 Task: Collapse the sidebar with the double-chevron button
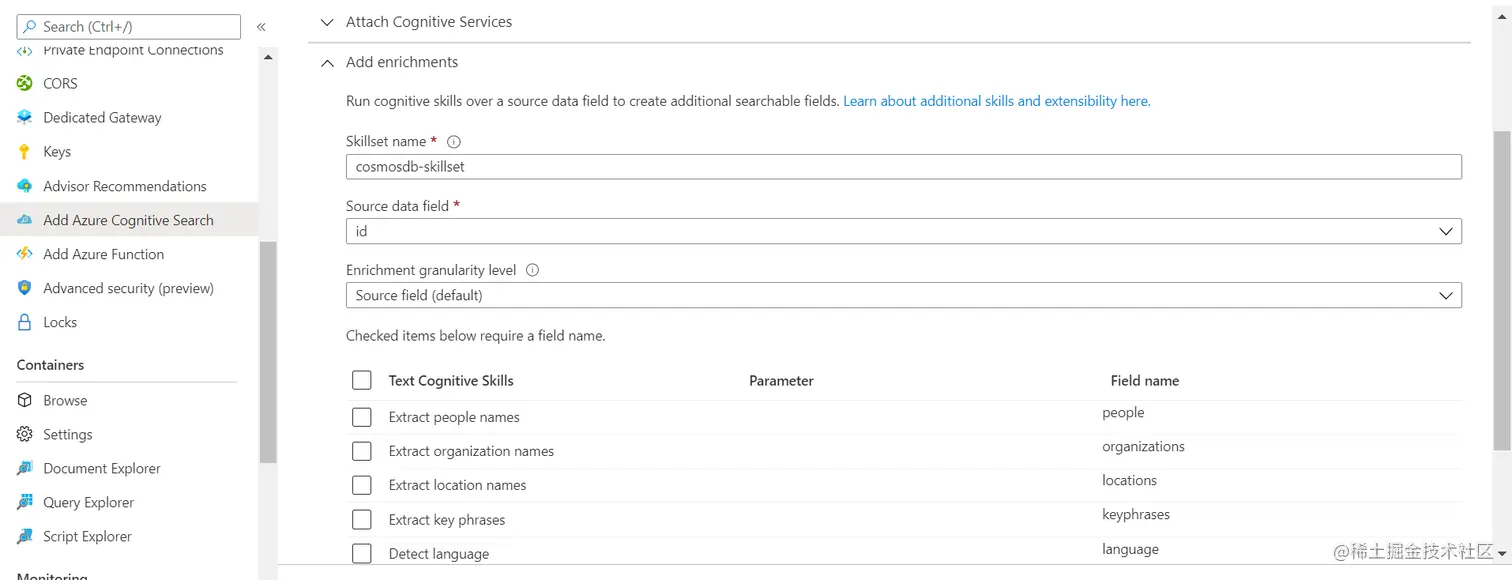tap(261, 27)
